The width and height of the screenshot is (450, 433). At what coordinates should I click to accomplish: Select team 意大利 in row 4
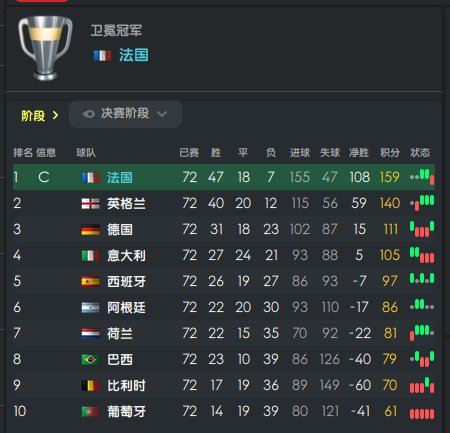tap(126, 255)
